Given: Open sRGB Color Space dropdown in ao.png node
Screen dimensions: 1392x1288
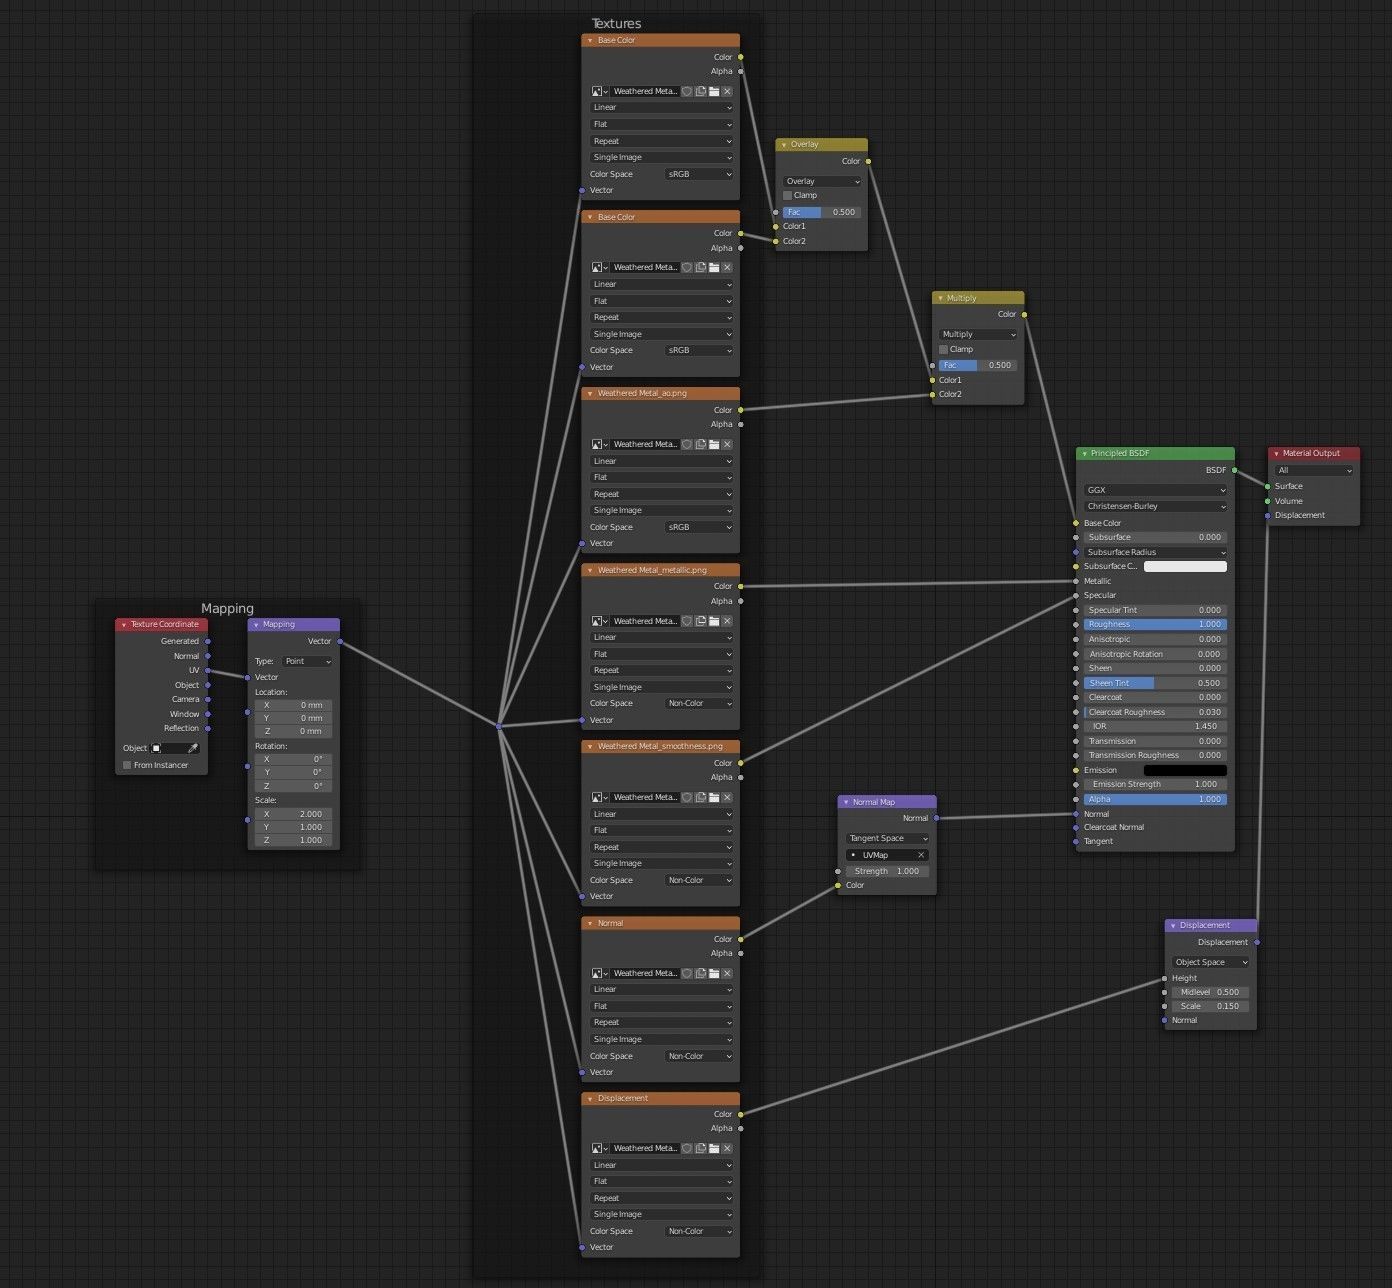Looking at the screenshot, I should [699, 527].
